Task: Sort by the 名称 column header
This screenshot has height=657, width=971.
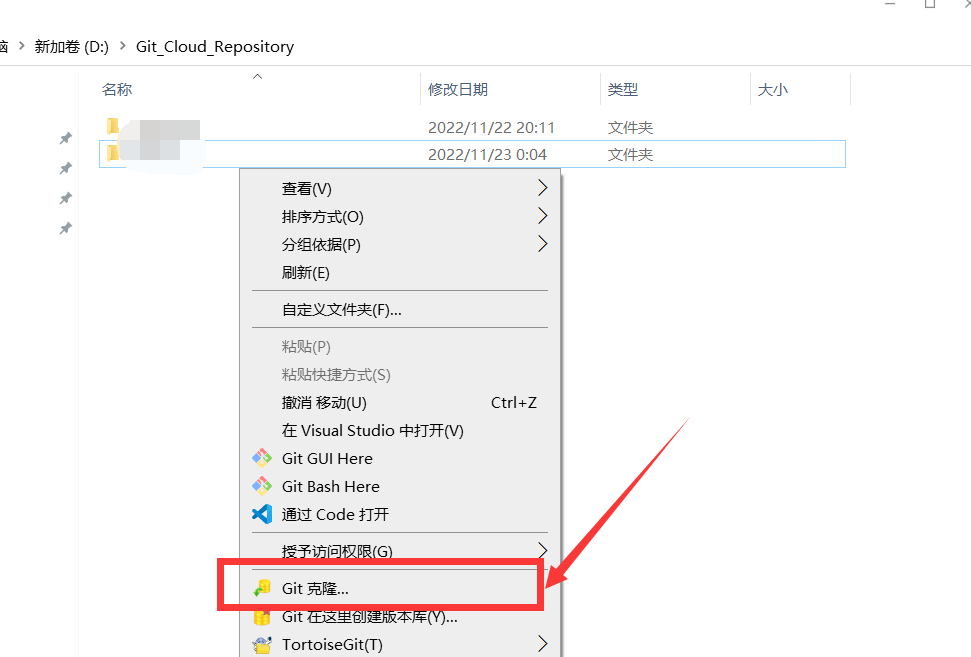Action: coord(117,89)
